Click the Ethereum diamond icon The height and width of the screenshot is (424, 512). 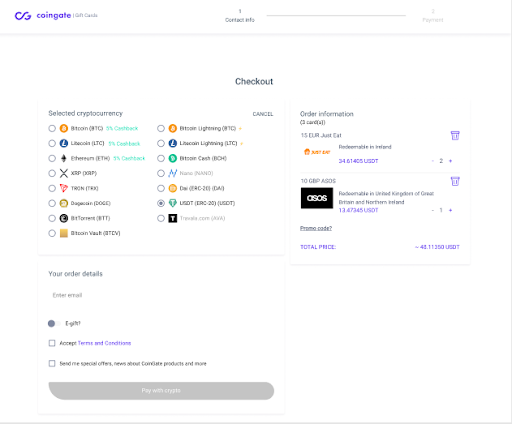click(x=64, y=158)
